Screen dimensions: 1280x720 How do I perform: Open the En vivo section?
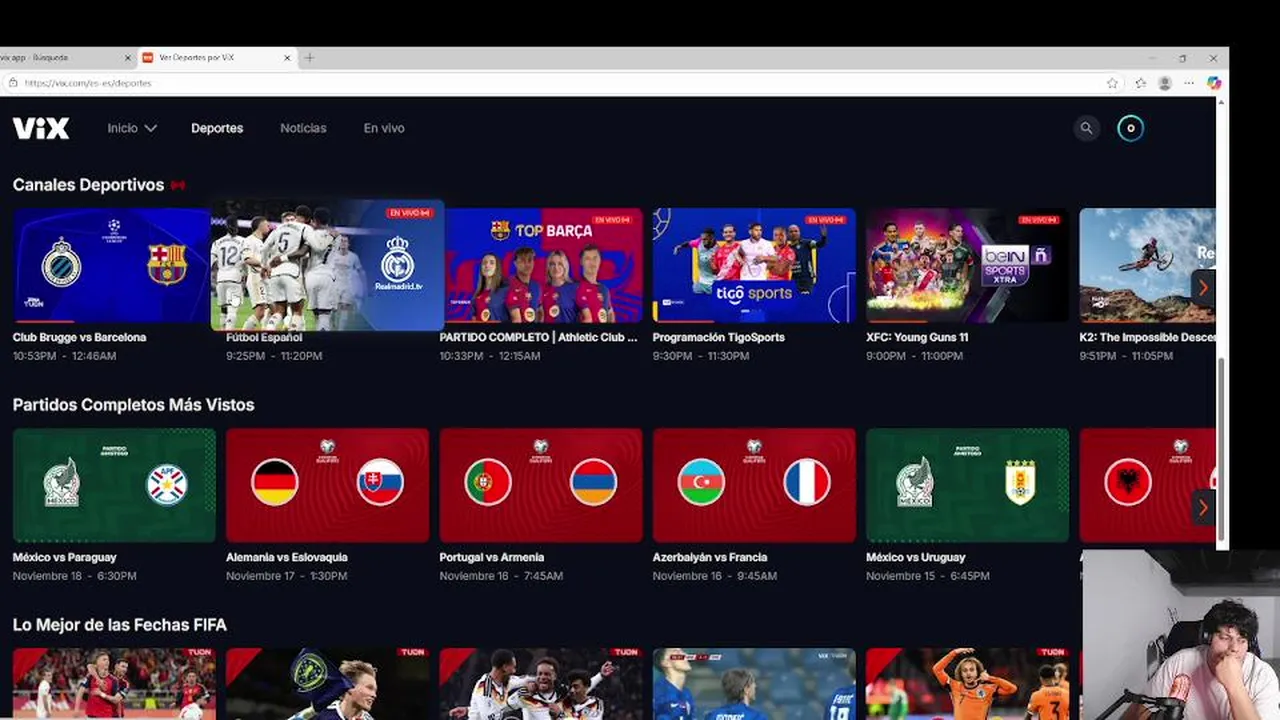(384, 128)
